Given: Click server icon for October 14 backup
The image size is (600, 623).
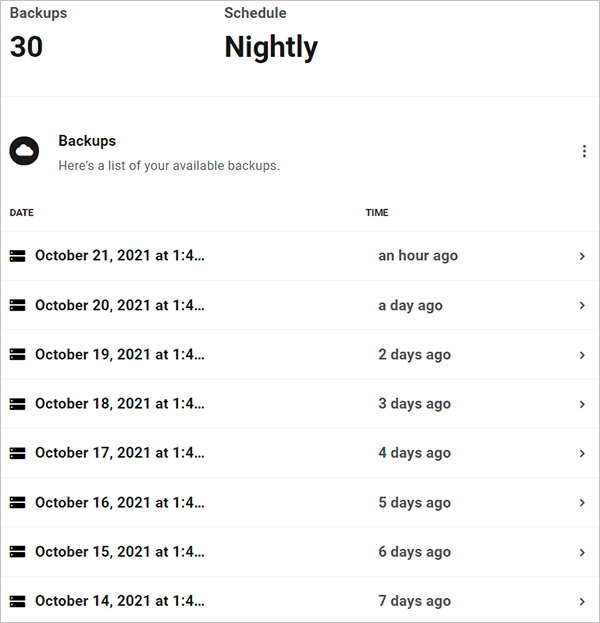Looking at the screenshot, I should point(17,601).
